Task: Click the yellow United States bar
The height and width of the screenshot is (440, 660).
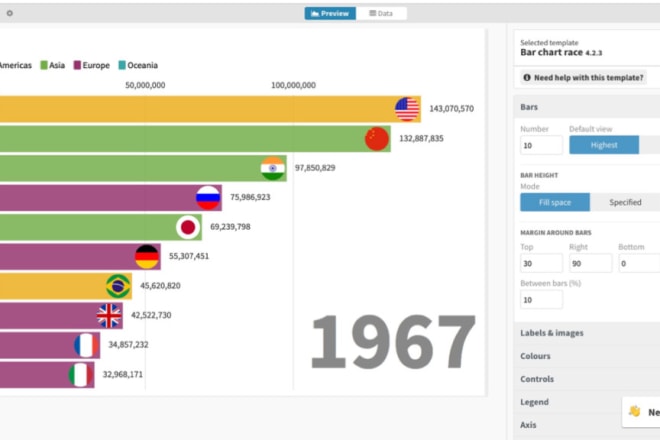Action: point(210,109)
